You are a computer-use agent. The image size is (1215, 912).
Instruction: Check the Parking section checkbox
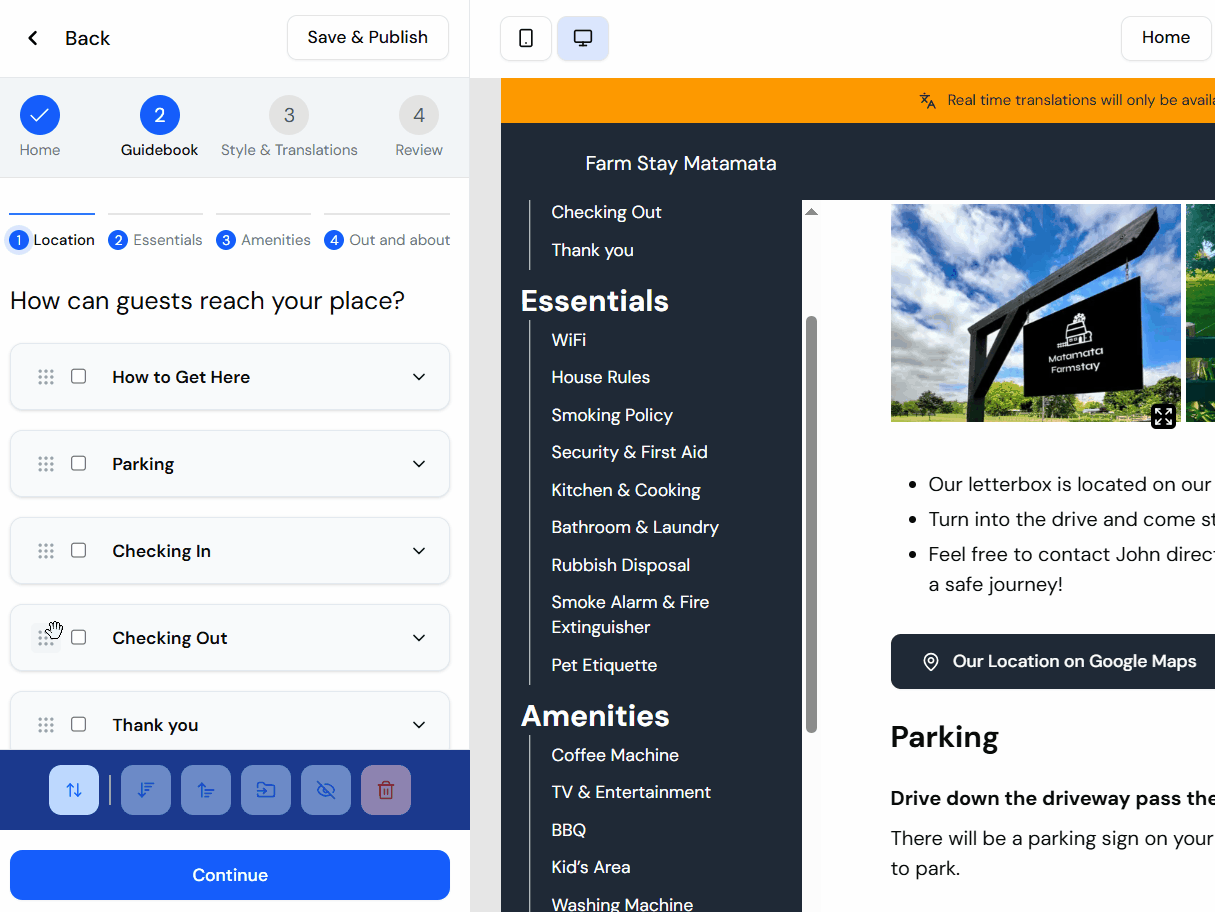pos(78,463)
